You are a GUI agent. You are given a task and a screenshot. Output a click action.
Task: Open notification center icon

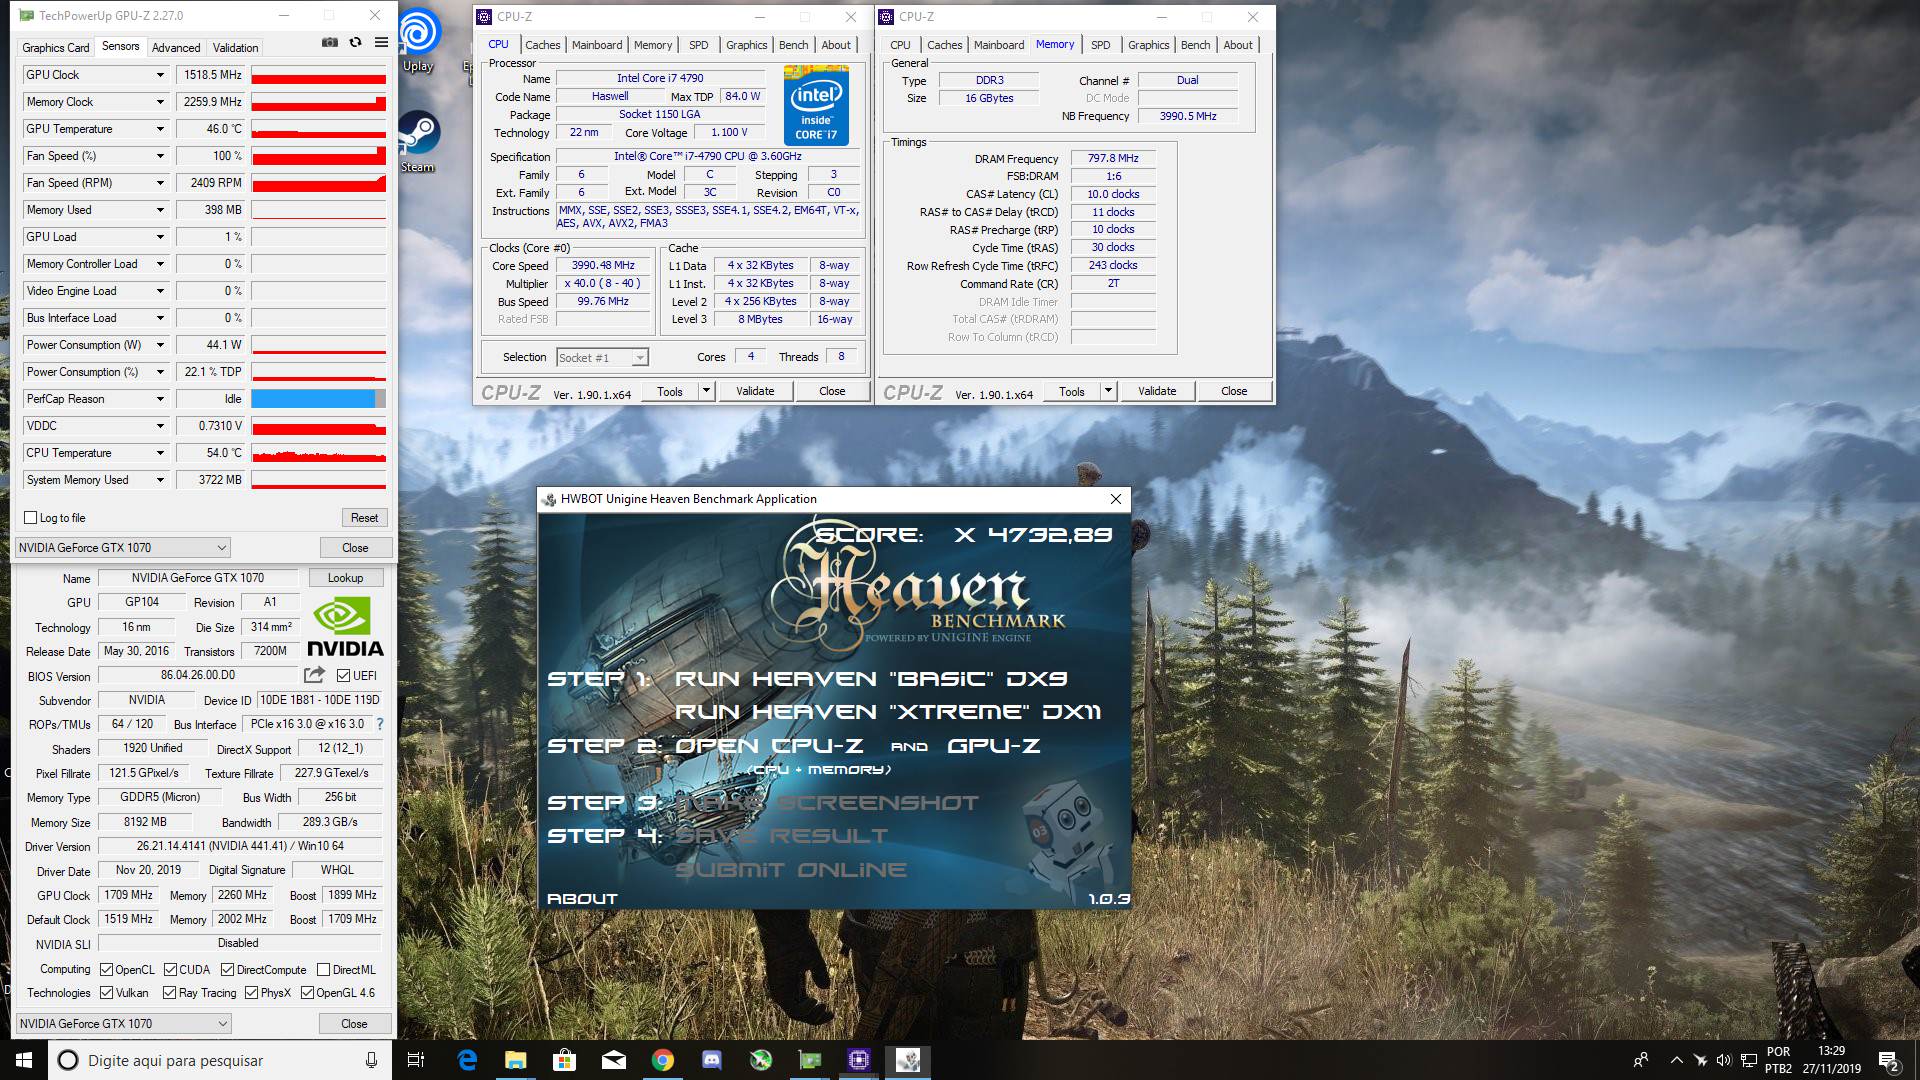click(x=1888, y=1060)
